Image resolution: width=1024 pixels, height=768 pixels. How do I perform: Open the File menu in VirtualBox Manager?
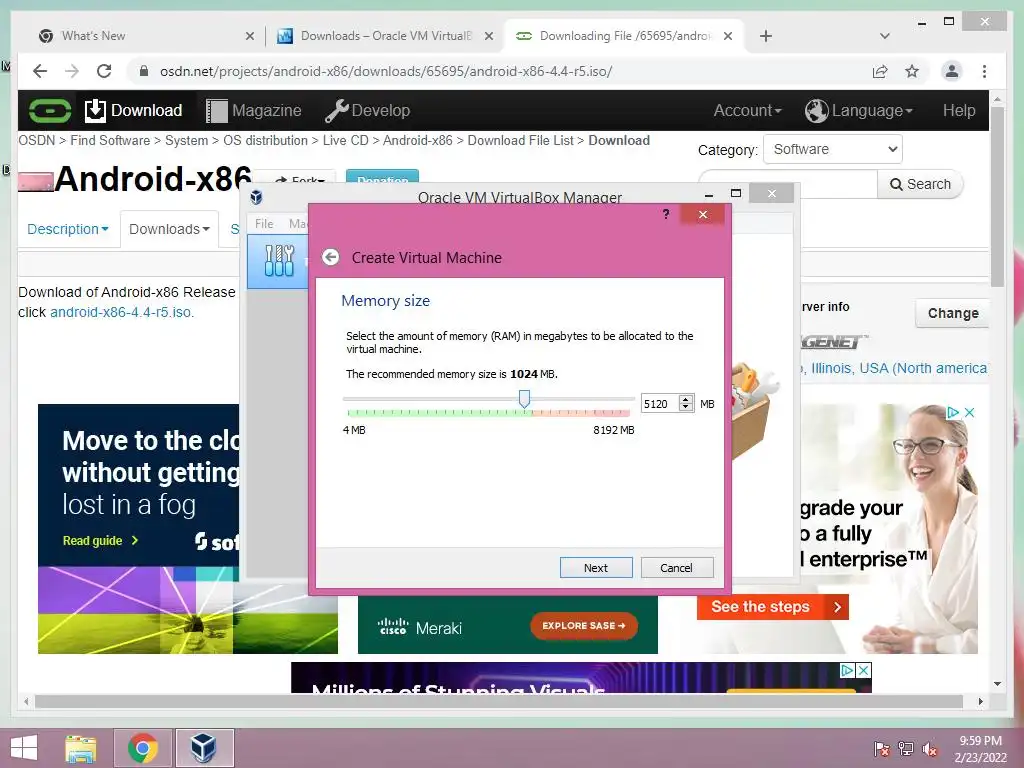(264, 223)
